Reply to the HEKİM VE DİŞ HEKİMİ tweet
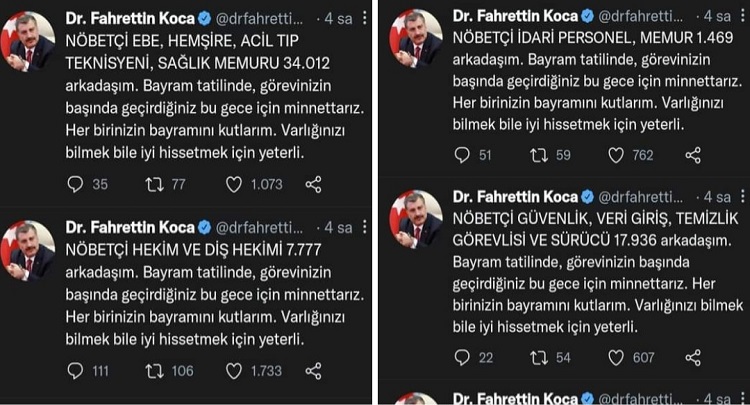The image size is (750, 405). [x=74, y=371]
